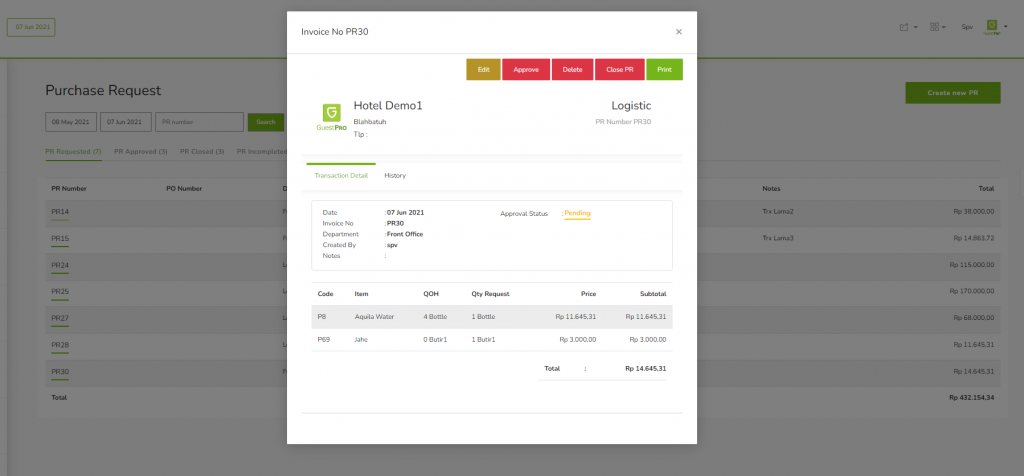Open the apps grid icon dropdown
Image resolution: width=1024 pixels, height=476 pixels.
tap(938, 27)
